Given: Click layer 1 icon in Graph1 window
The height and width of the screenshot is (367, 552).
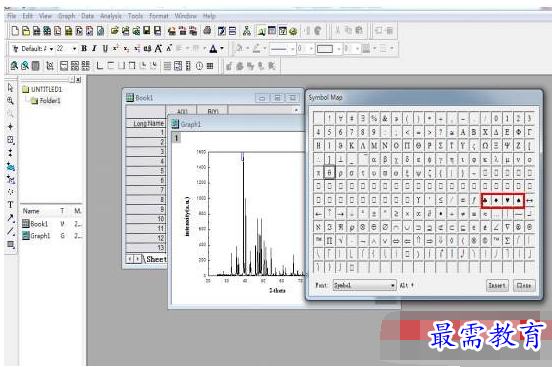Looking at the screenshot, I should [176, 138].
